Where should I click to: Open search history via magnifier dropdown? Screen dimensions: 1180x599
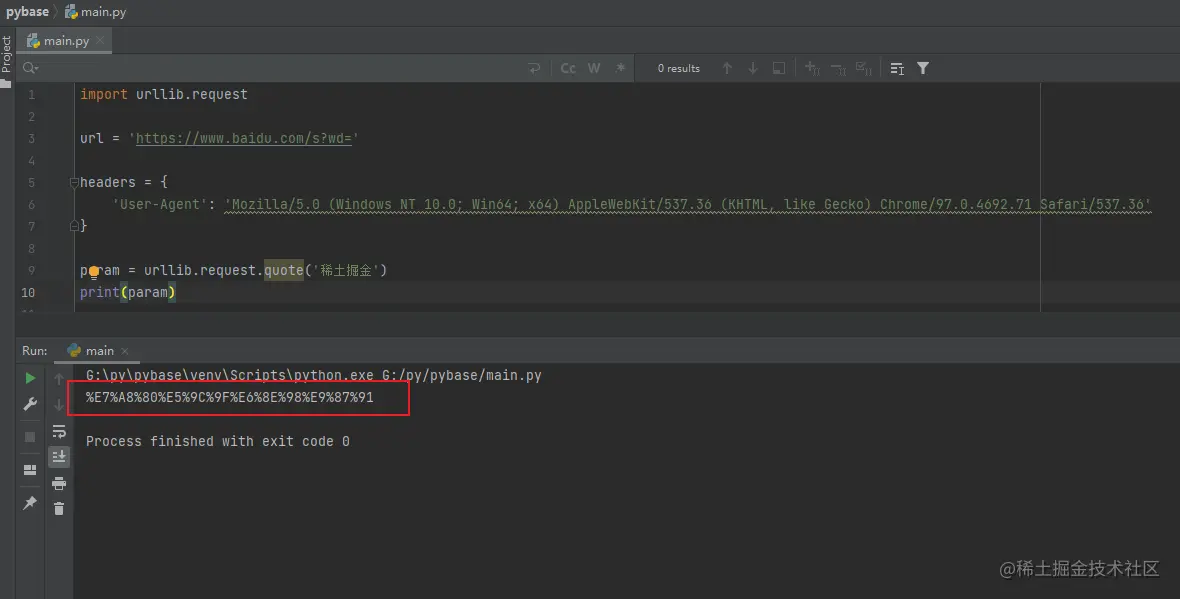tap(30, 68)
